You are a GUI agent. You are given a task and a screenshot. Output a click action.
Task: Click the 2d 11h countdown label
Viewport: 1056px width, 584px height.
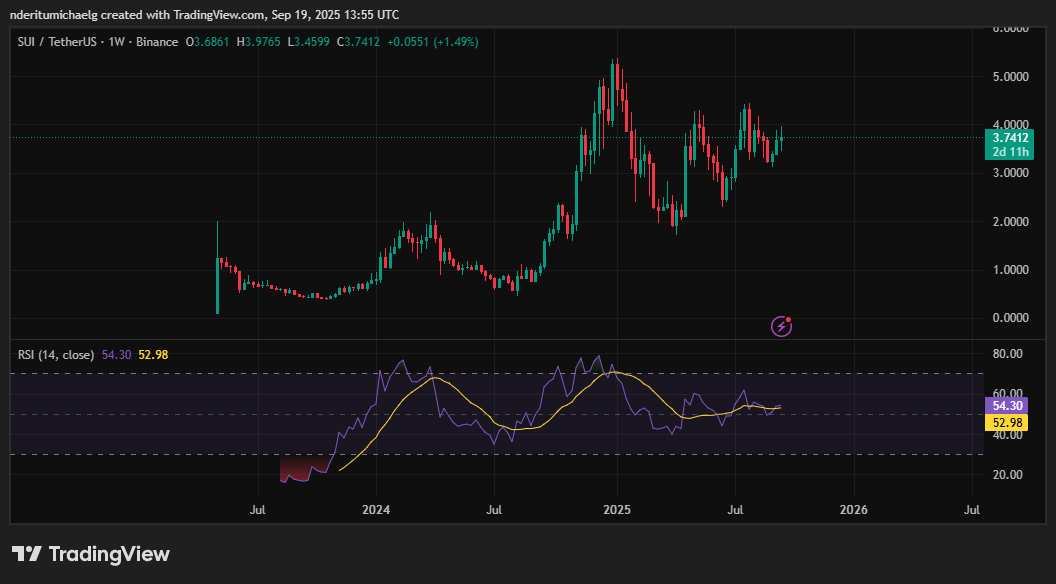click(x=1009, y=152)
